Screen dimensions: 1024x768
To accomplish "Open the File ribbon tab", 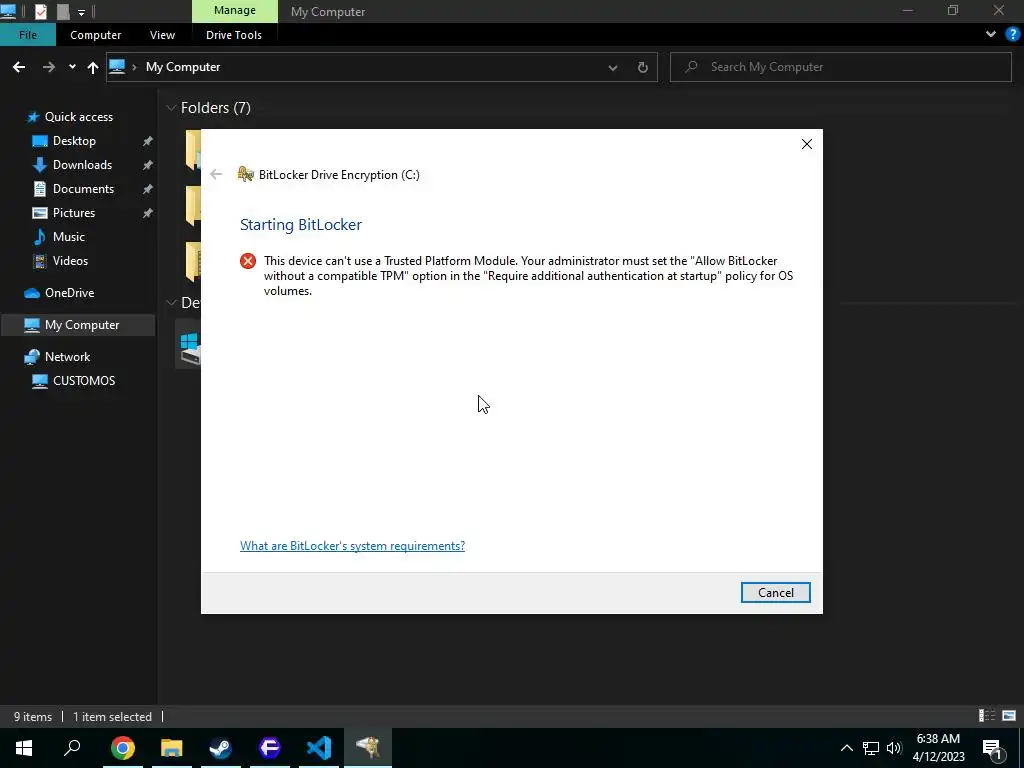I will click(x=27, y=35).
